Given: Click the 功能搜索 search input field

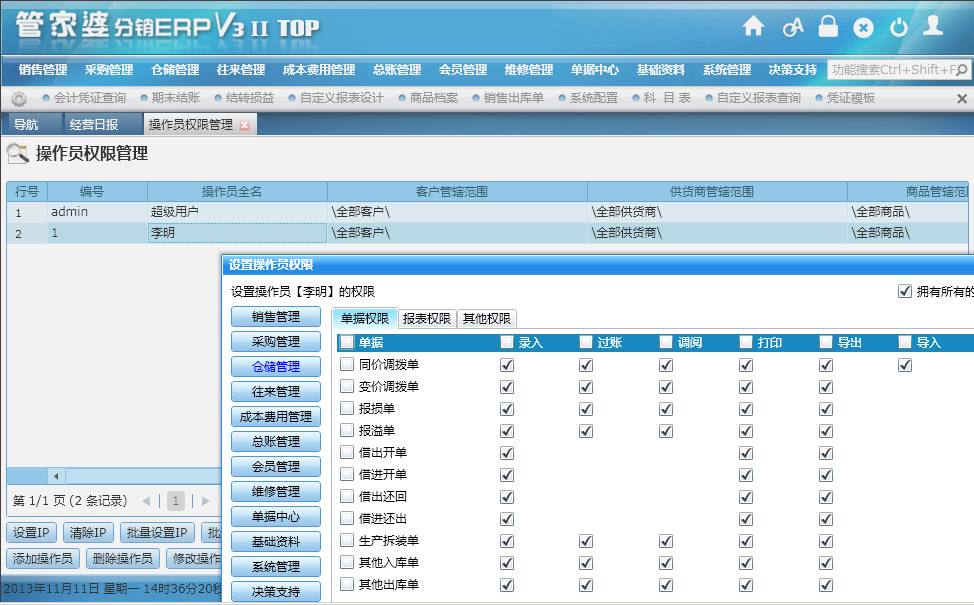Looking at the screenshot, I should (892, 70).
